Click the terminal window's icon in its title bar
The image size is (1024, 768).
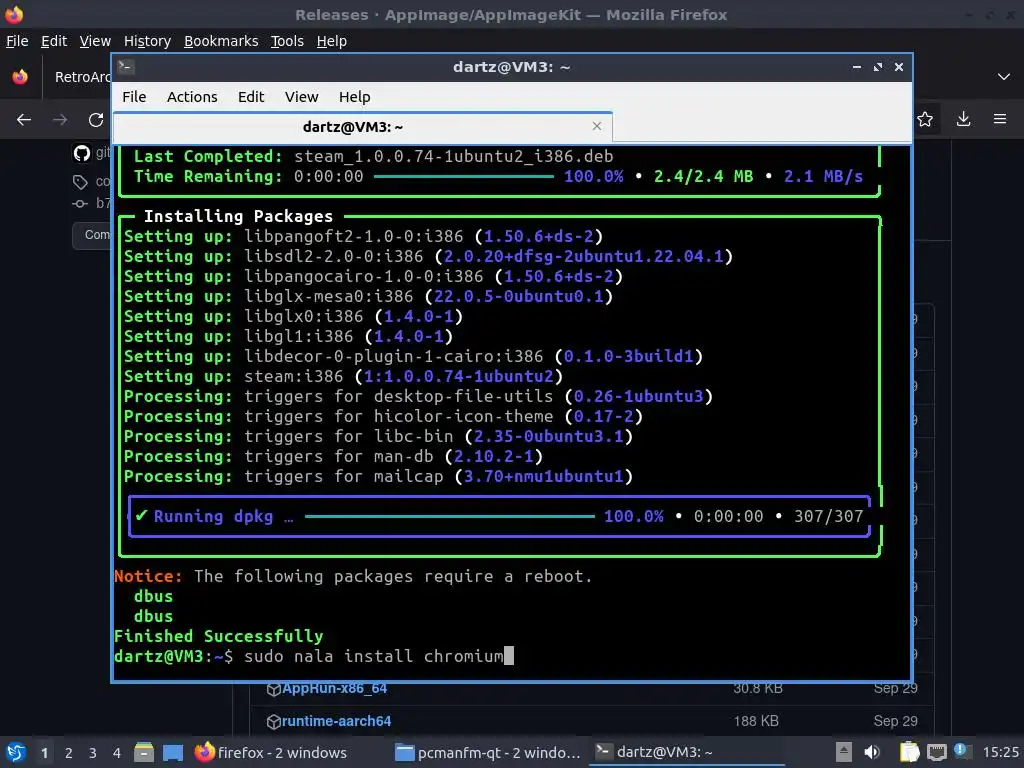coord(126,67)
